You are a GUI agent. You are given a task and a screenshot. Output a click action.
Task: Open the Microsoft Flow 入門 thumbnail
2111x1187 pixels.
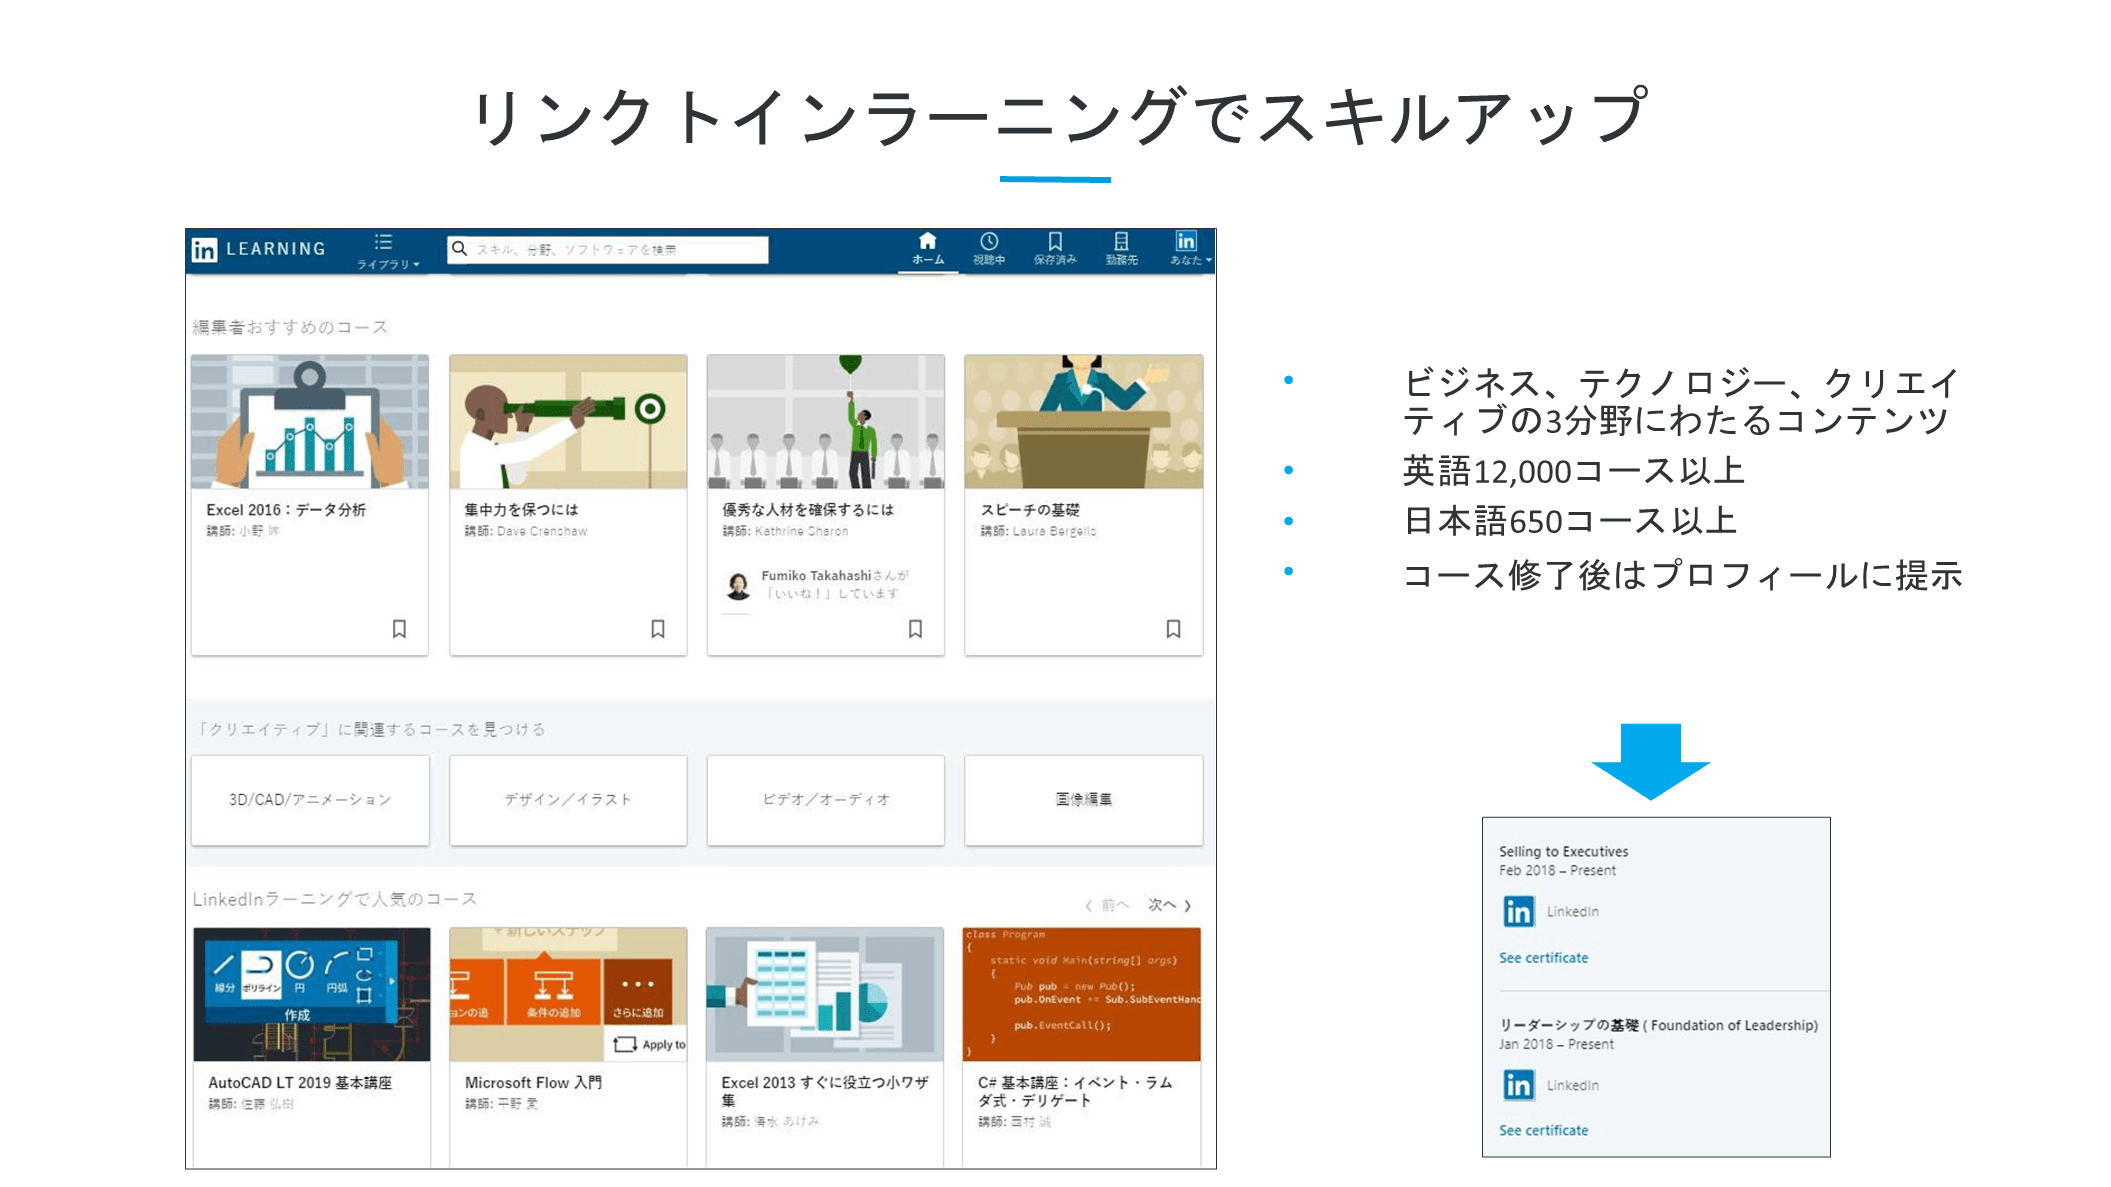coord(568,995)
